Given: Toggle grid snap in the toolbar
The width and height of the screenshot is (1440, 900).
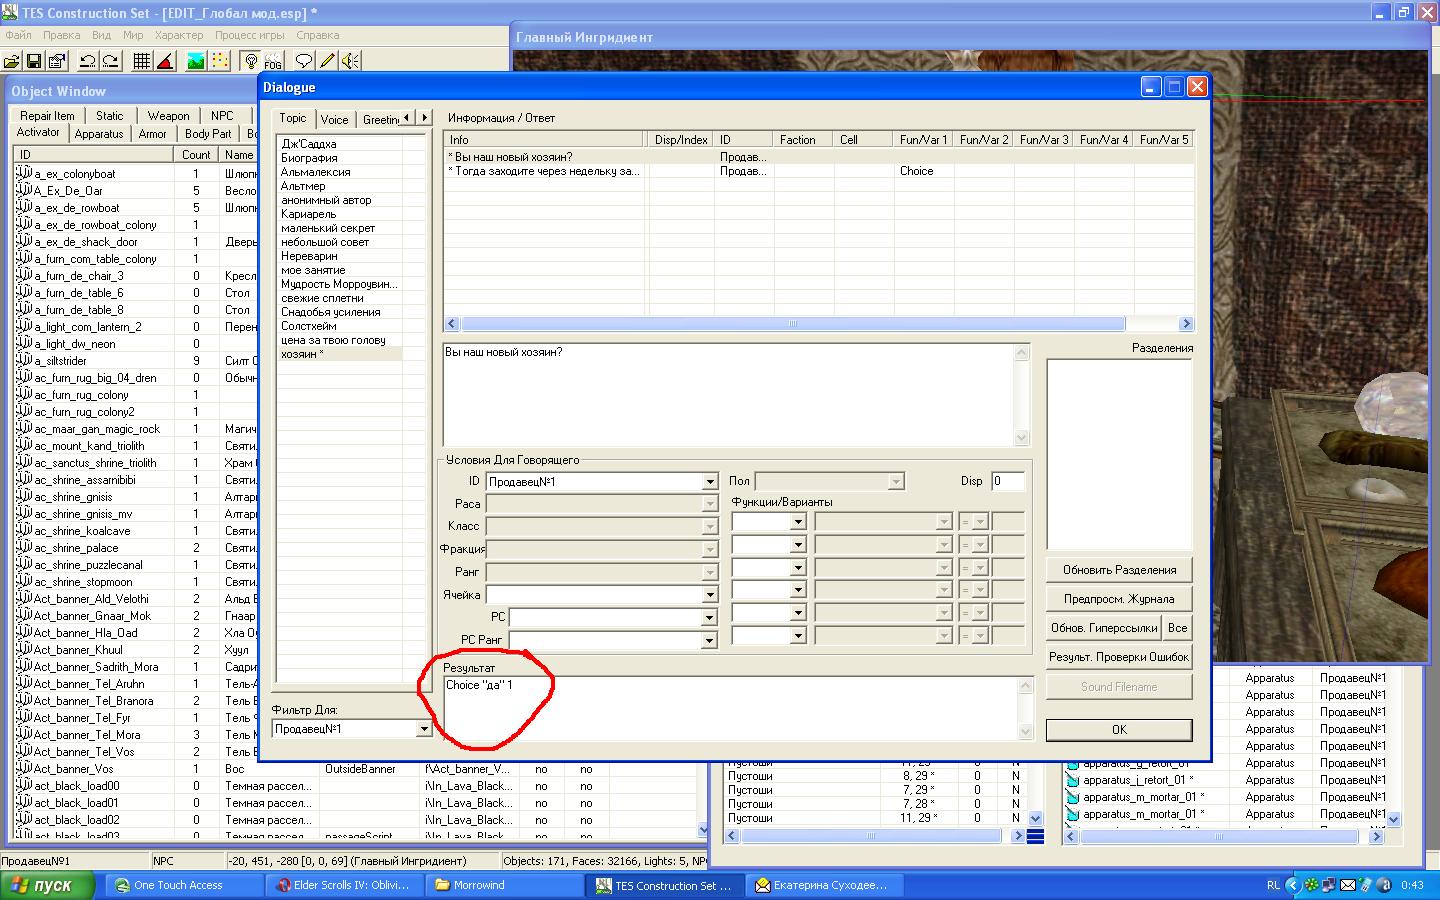Looking at the screenshot, I should [x=142, y=61].
